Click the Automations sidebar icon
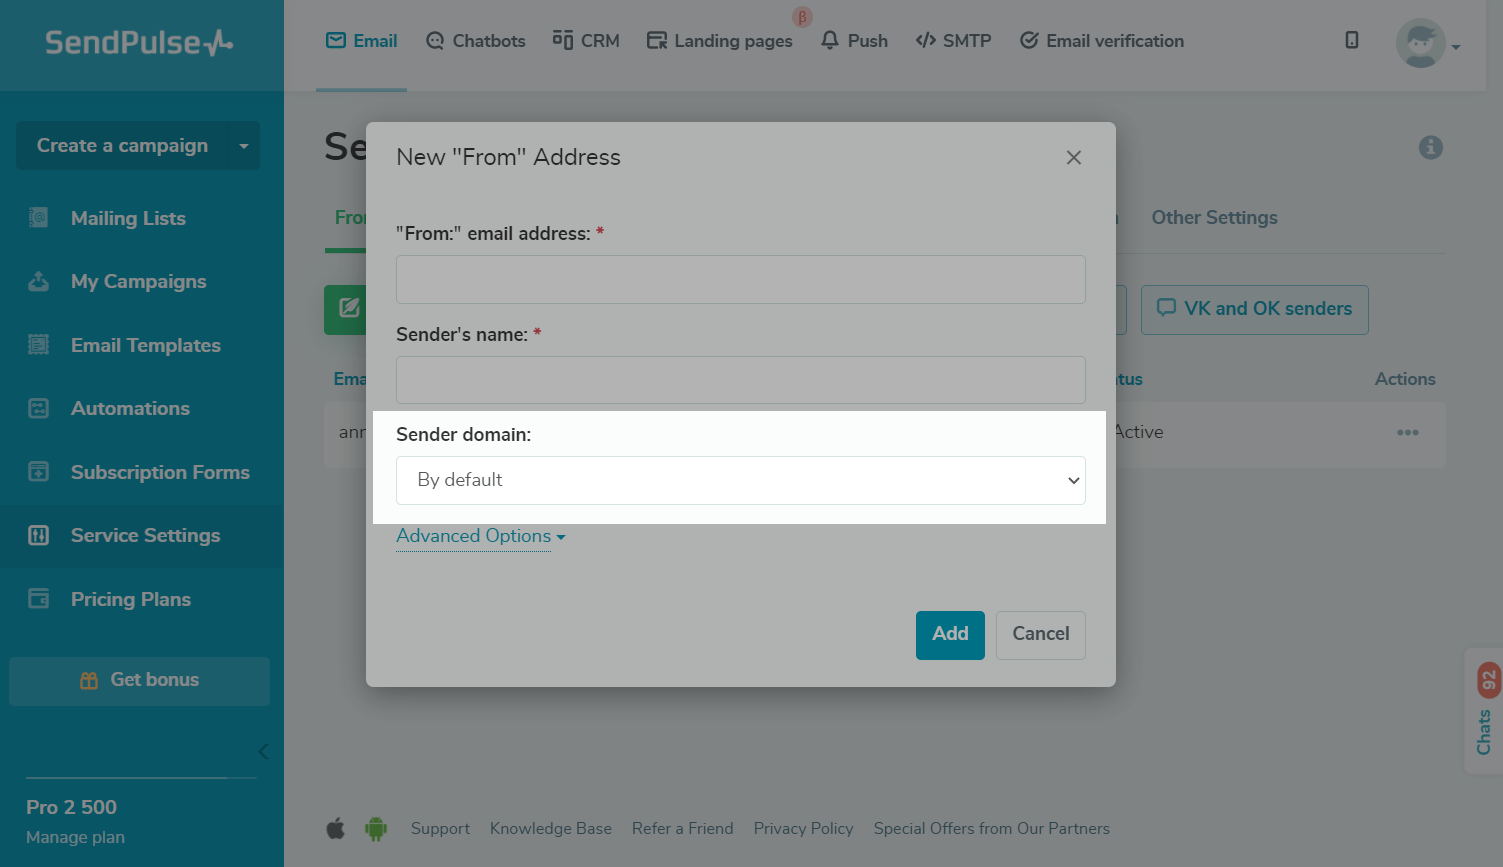1503x867 pixels. [38, 408]
